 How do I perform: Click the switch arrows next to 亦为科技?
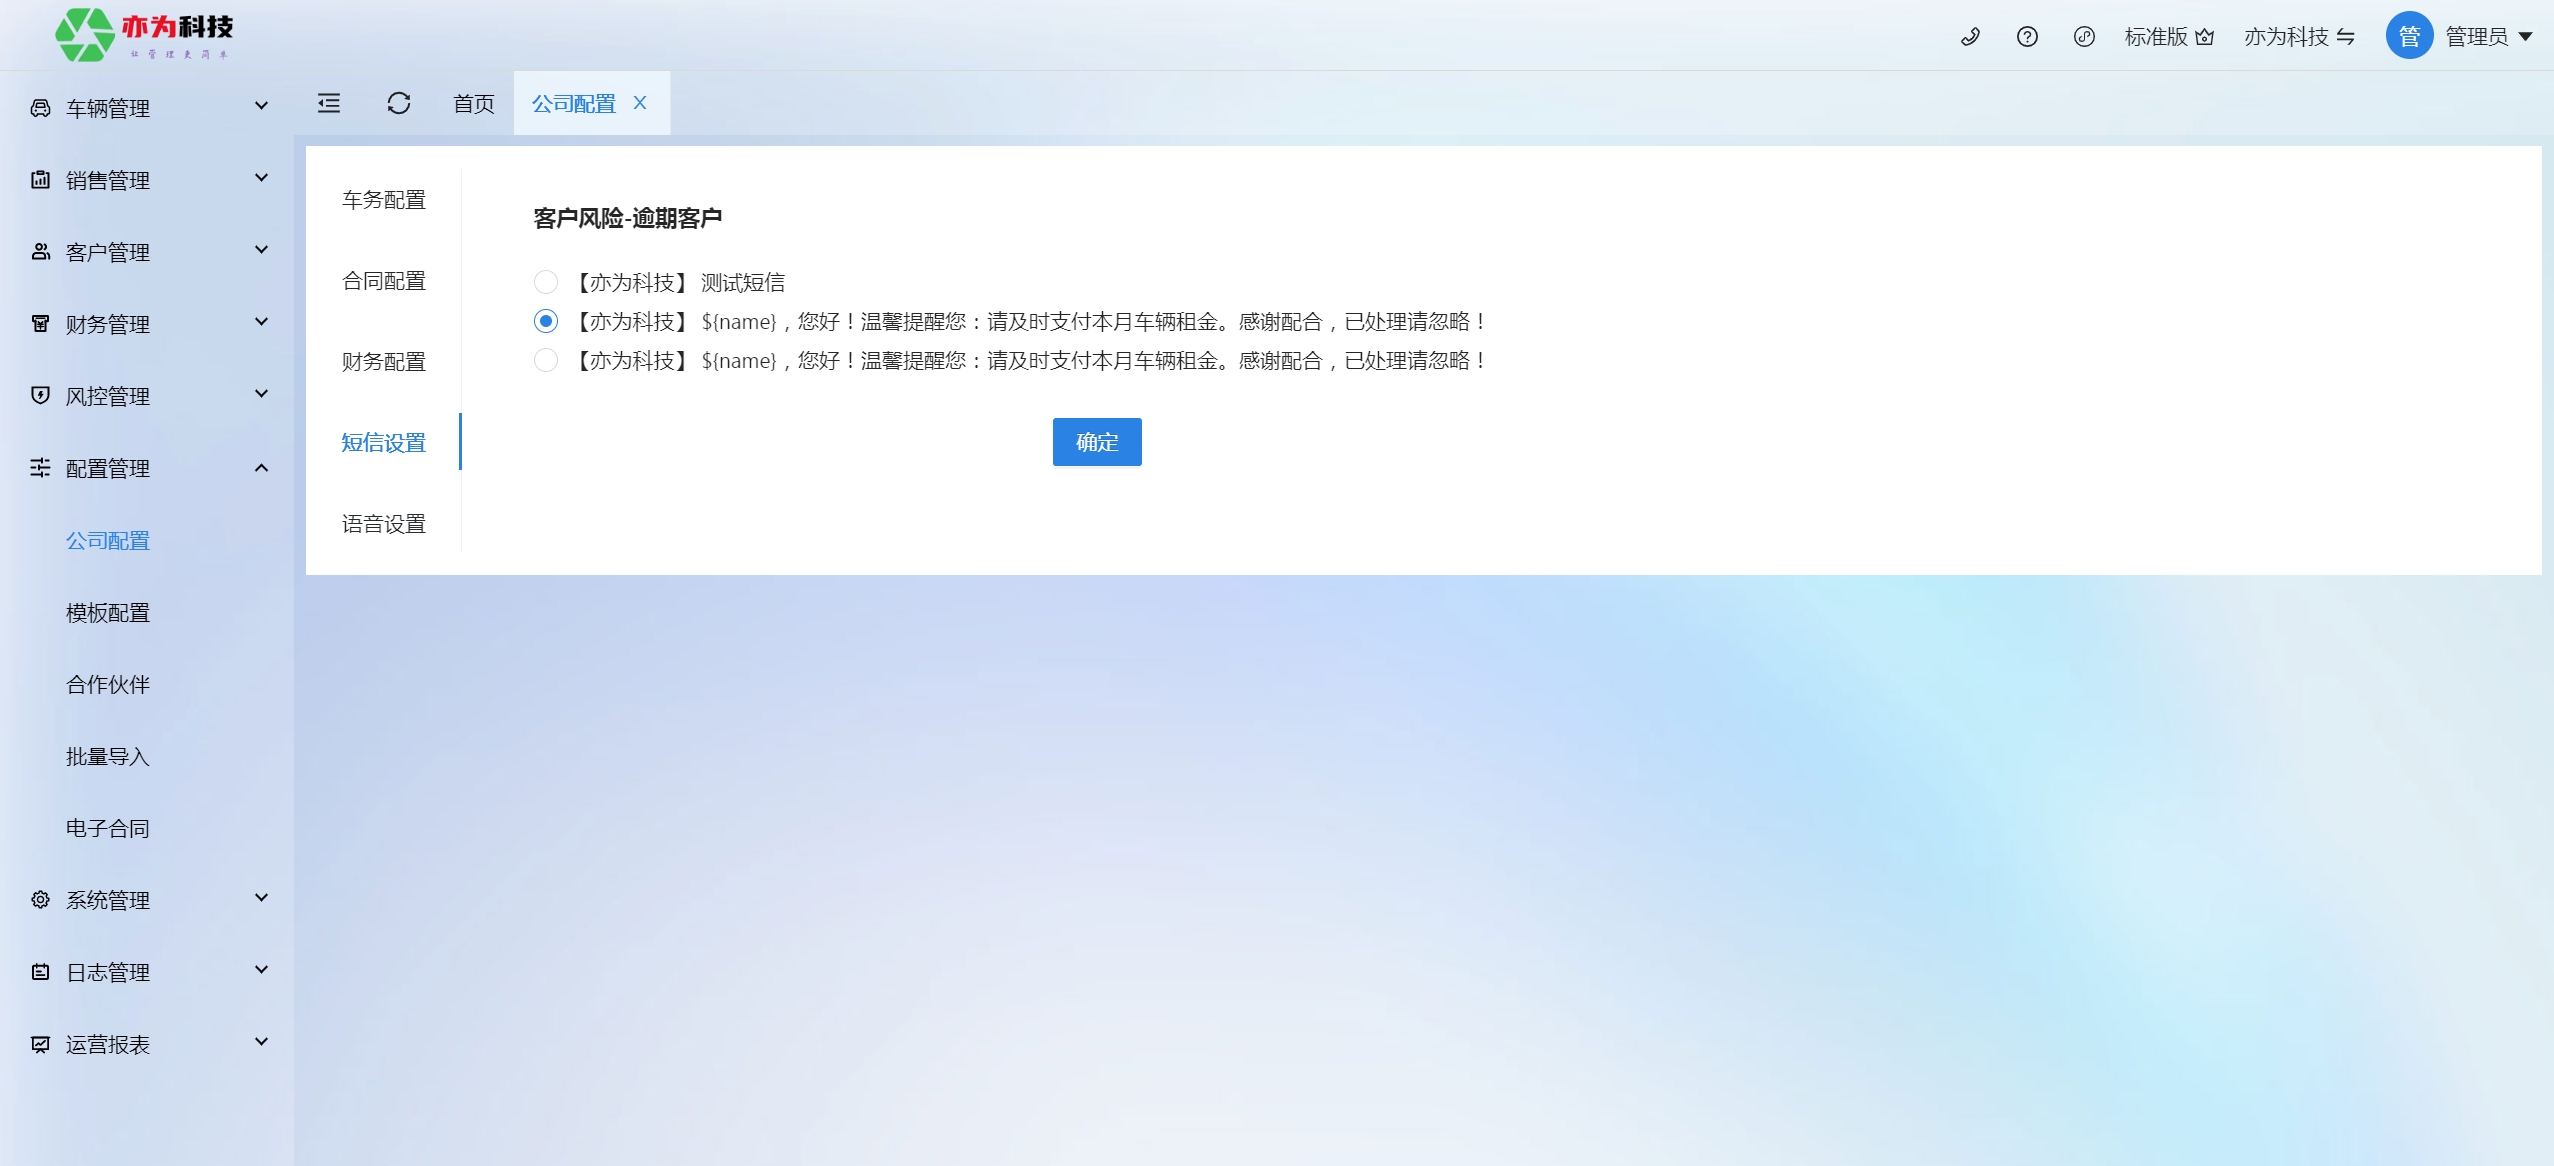coord(2346,37)
